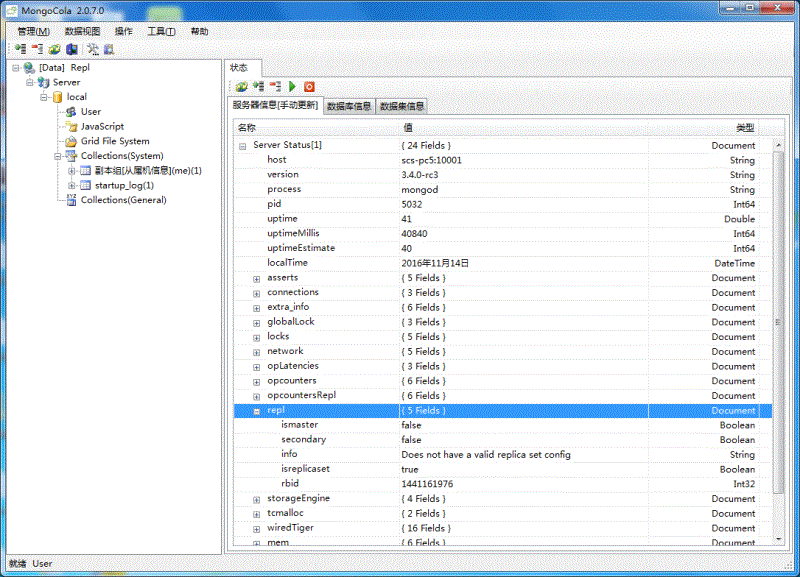Click the table icon beside startup_log(1)
The width and height of the screenshot is (800, 577).
pos(86,185)
